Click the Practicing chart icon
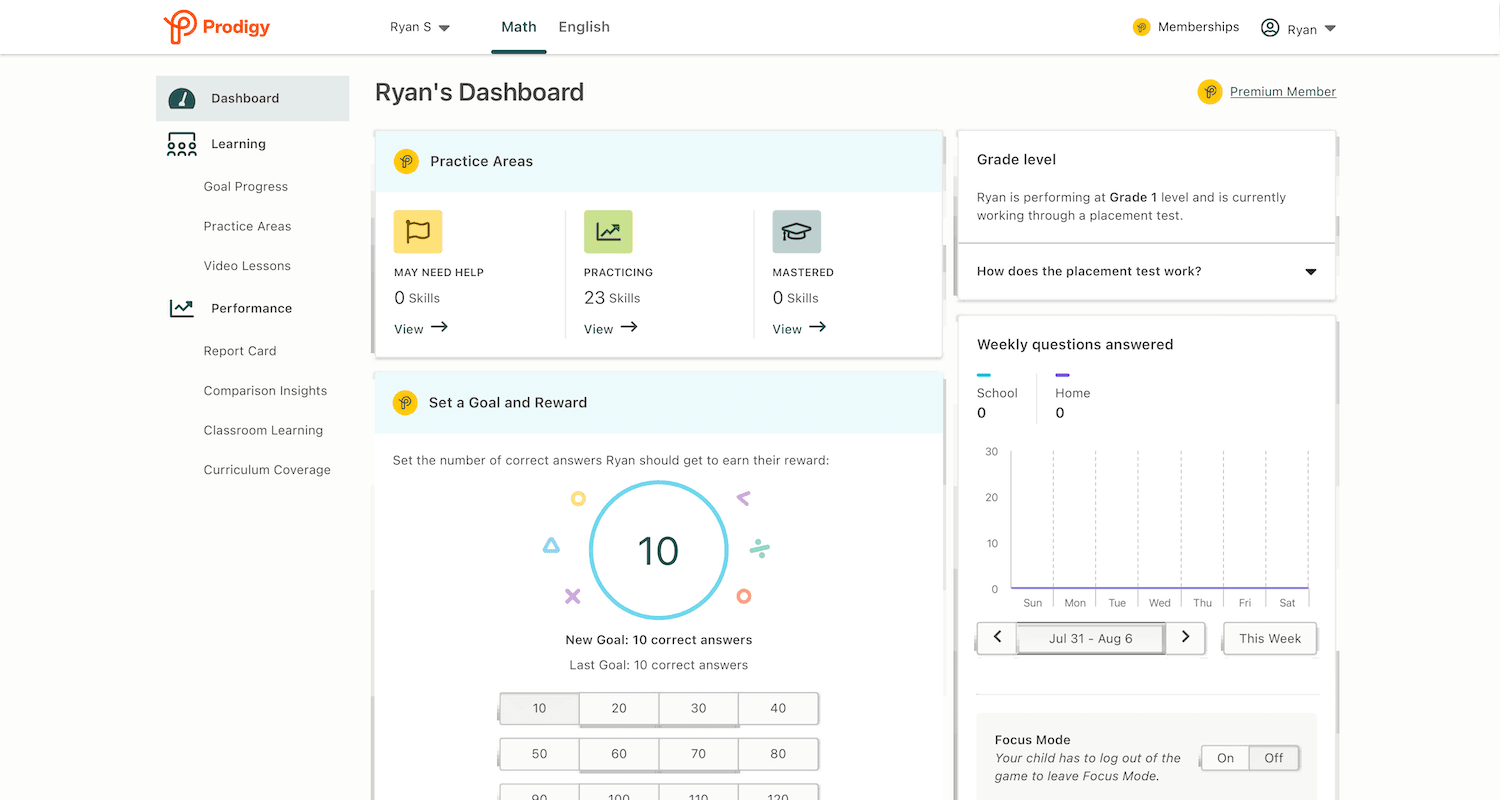This screenshot has width=1500, height=800. [608, 231]
